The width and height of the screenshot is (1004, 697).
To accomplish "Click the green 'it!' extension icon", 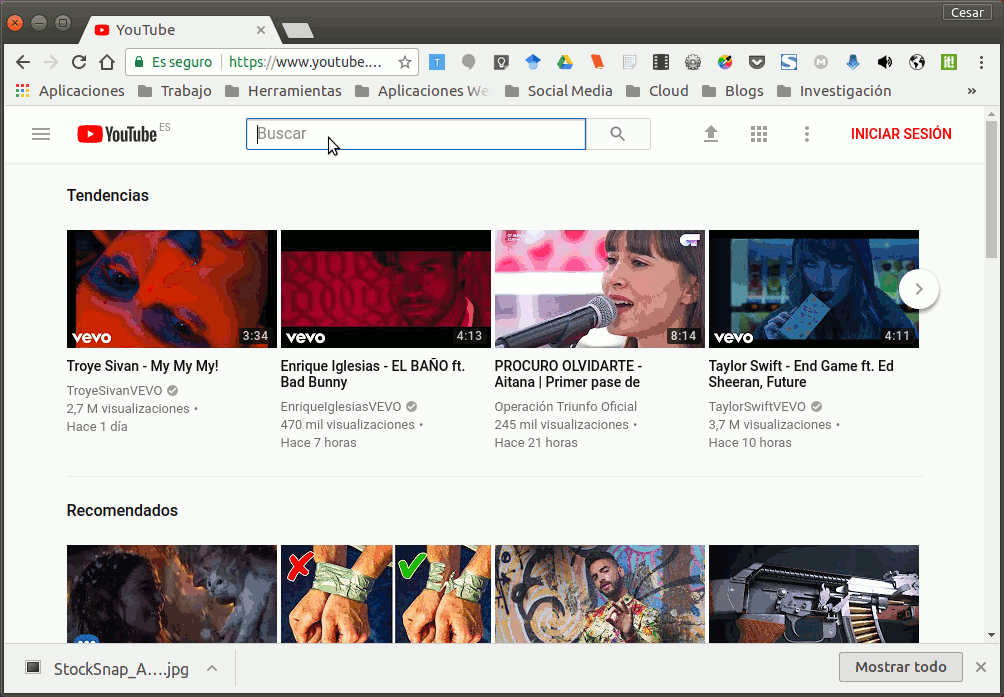I will [x=949, y=62].
